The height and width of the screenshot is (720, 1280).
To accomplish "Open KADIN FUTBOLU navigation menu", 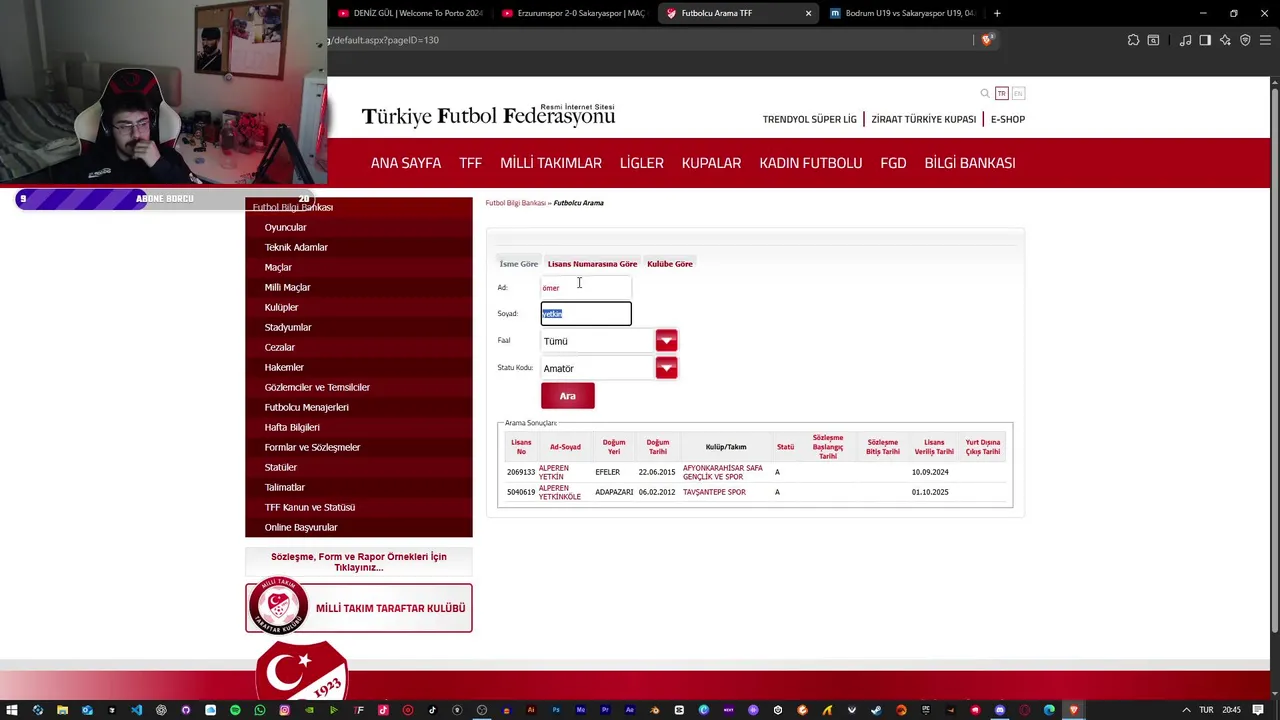I will coord(811,163).
